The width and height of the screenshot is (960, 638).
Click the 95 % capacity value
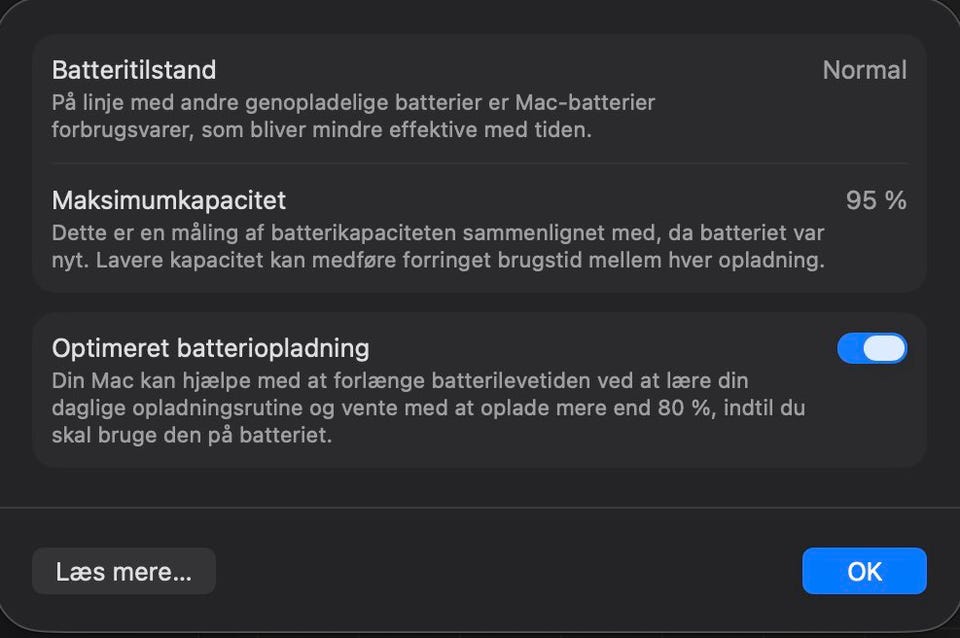pyautogui.click(x=876, y=200)
